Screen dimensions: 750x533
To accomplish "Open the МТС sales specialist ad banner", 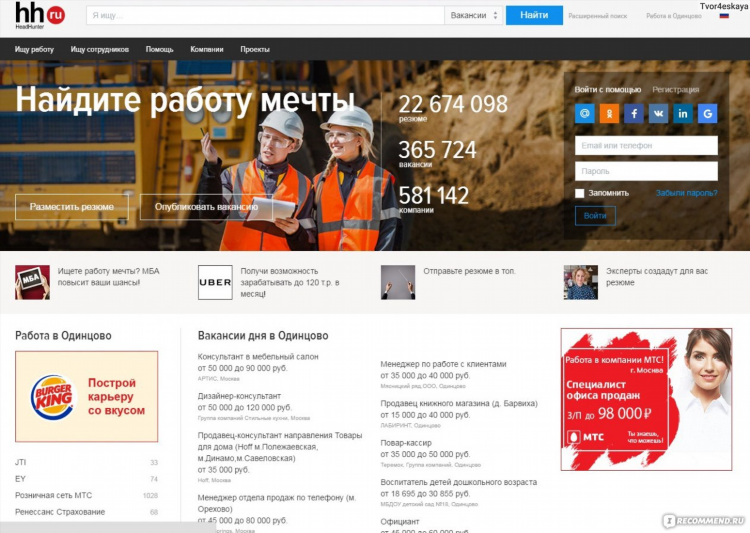I will point(646,400).
